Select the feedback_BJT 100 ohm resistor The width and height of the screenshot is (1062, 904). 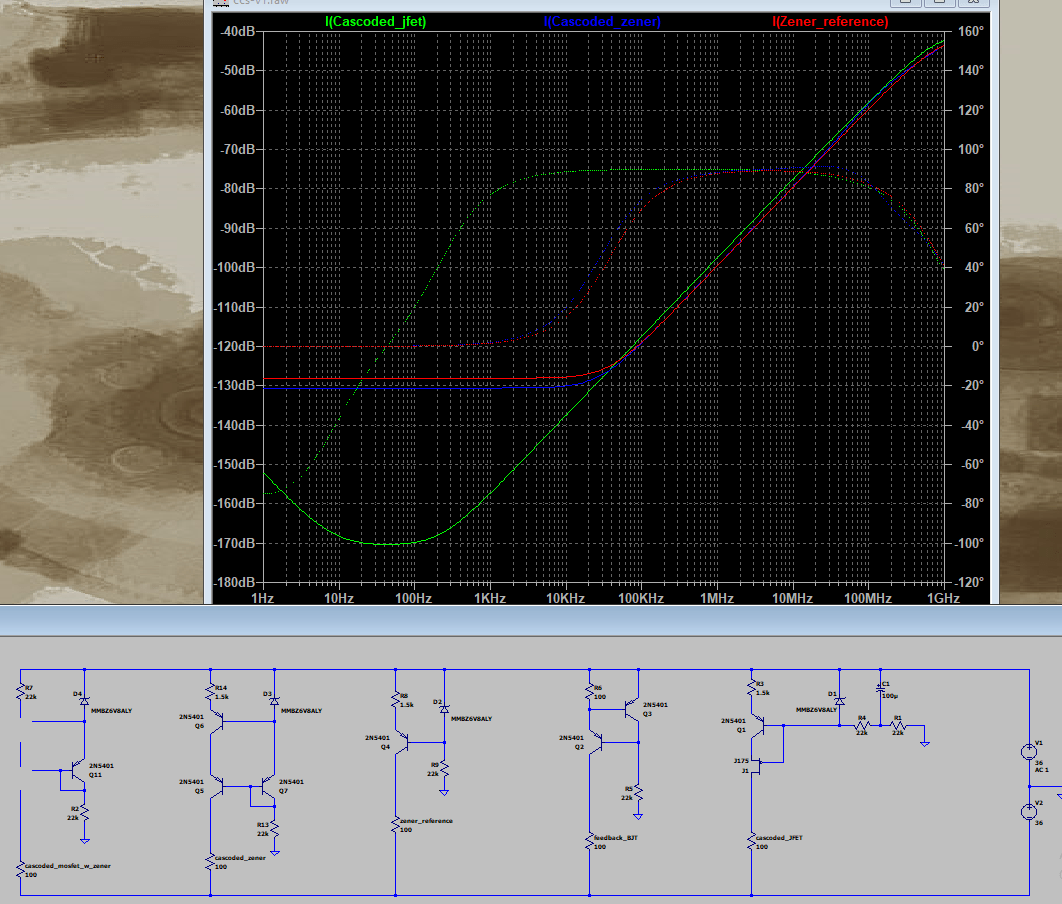click(589, 842)
